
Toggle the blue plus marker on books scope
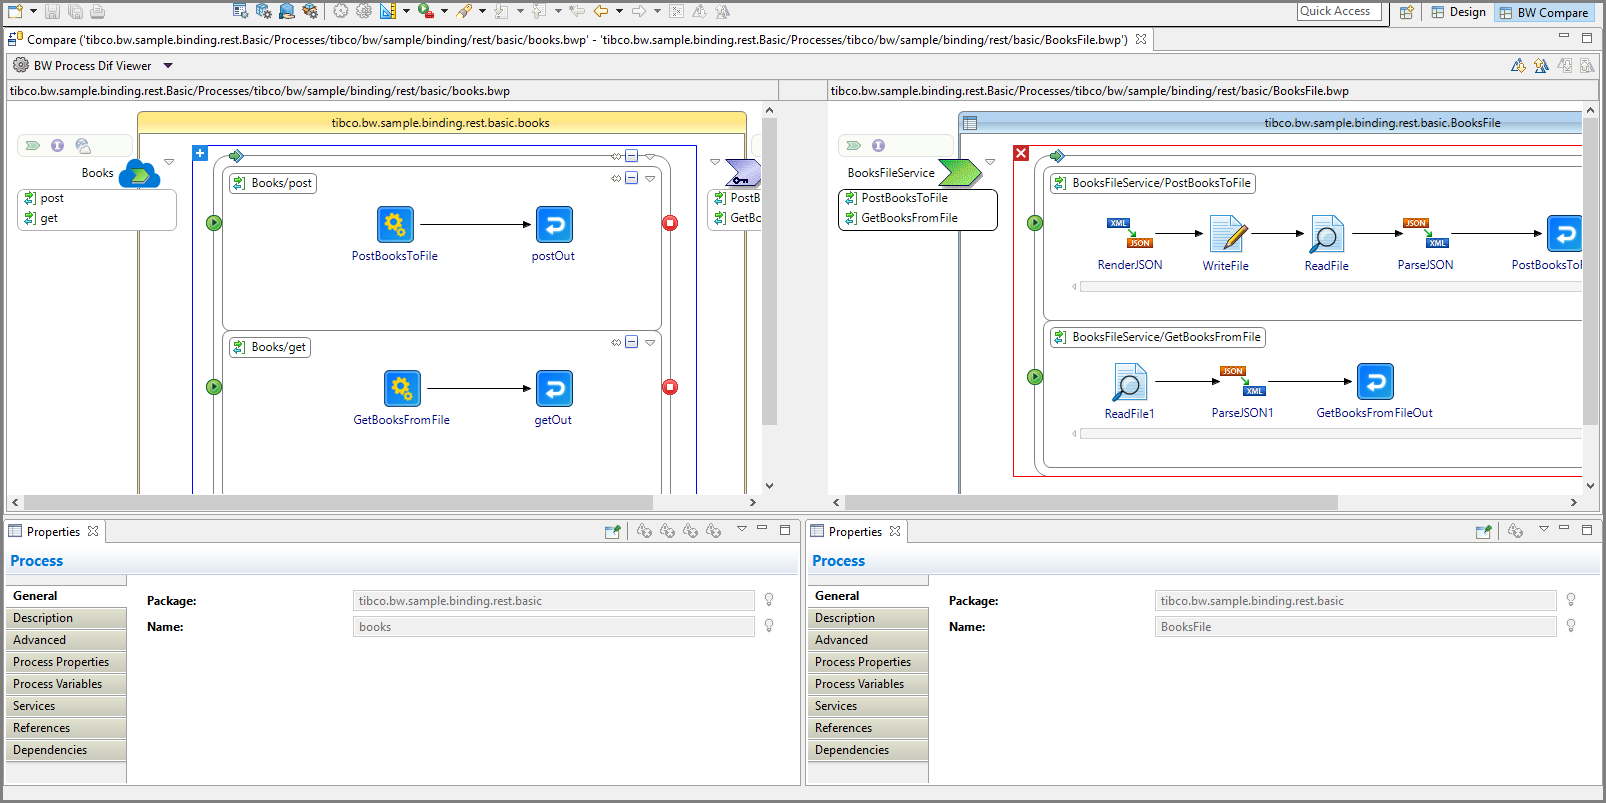click(200, 153)
